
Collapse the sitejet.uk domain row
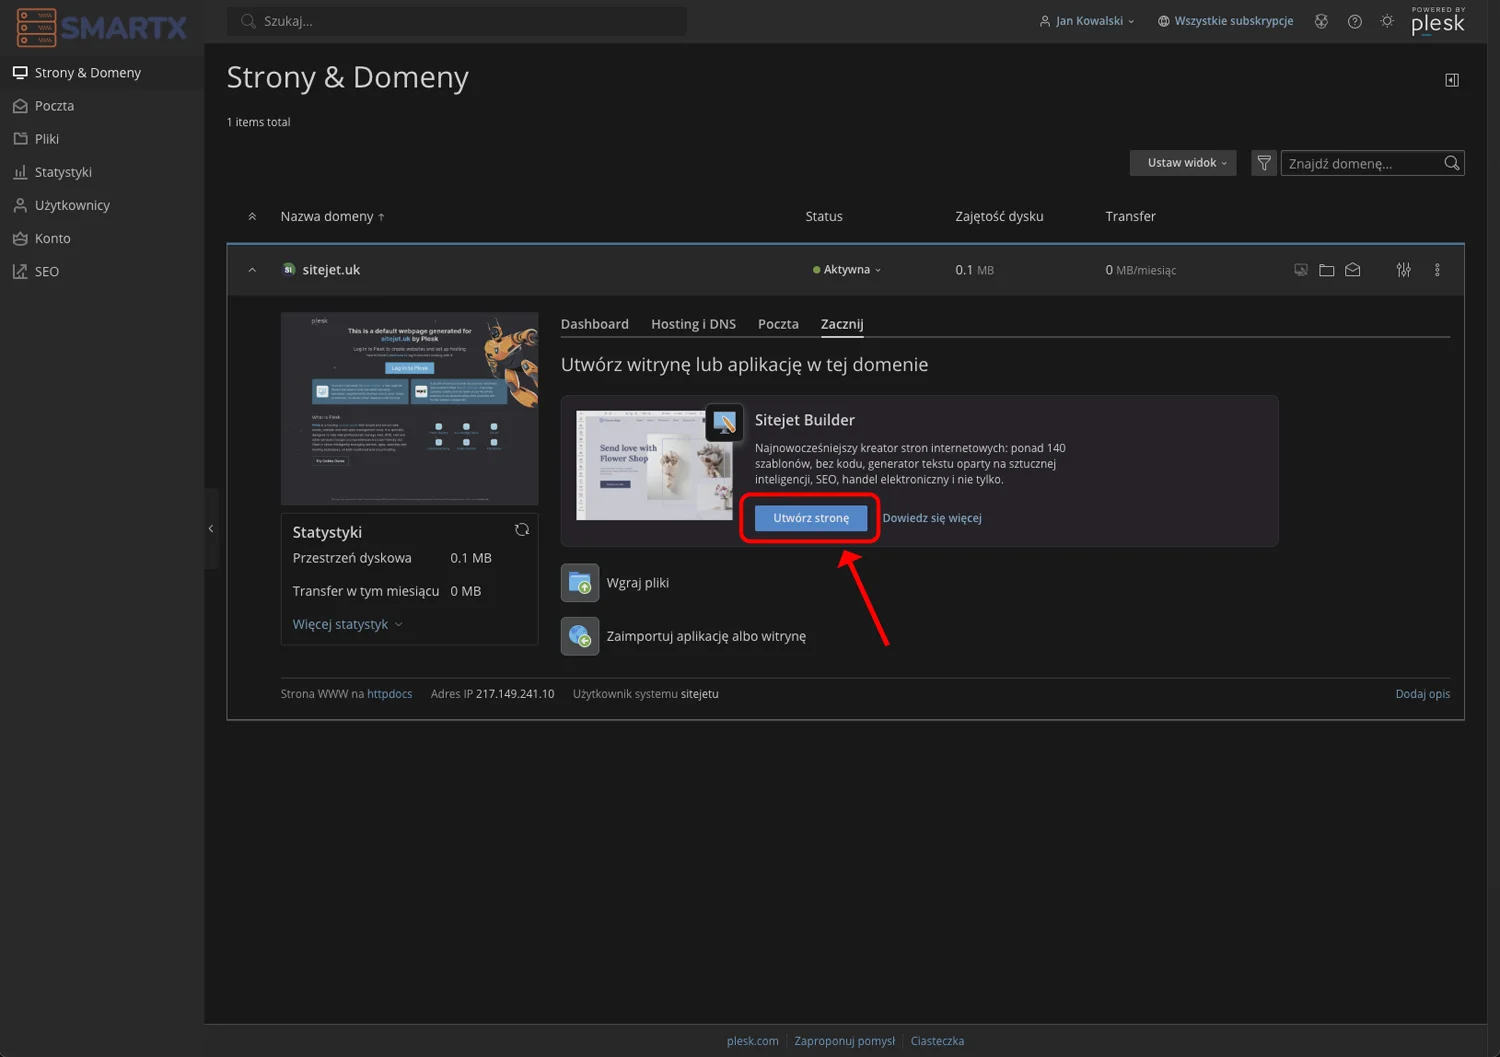tap(252, 270)
